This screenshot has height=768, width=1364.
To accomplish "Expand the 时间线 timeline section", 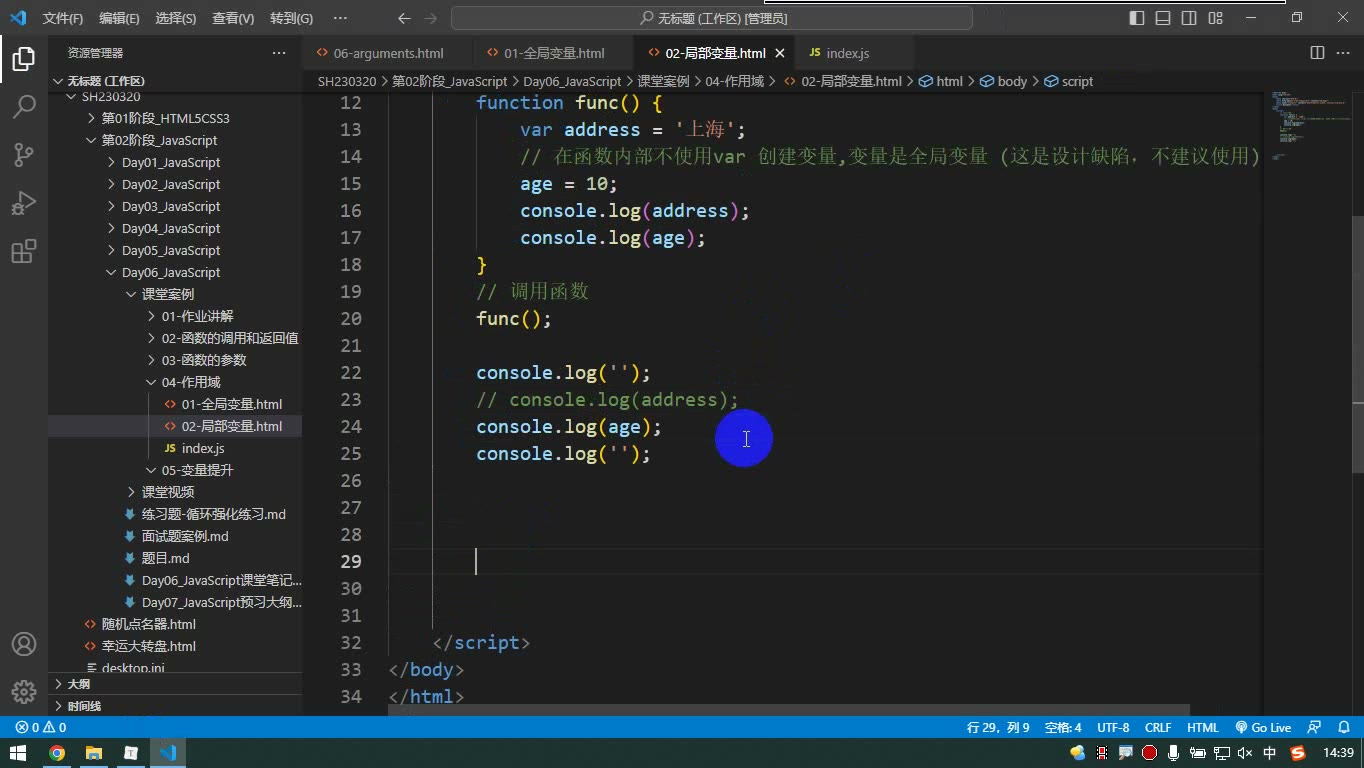I will (175, 706).
